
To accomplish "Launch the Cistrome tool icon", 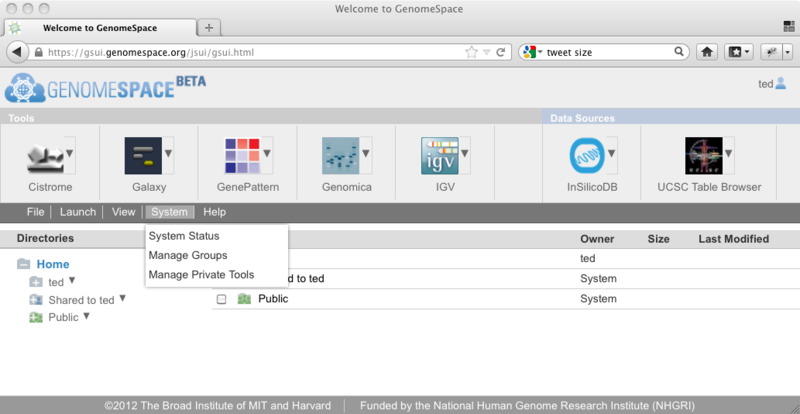I will [x=45, y=156].
